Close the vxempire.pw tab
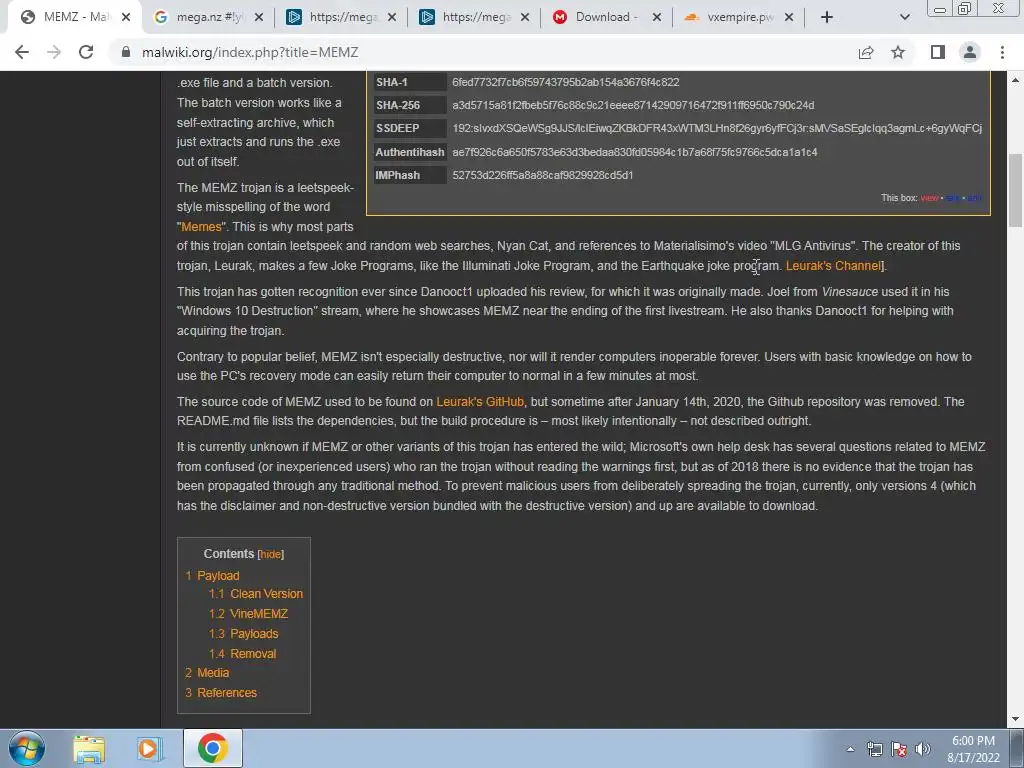 pyautogui.click(x=789, y=18)
